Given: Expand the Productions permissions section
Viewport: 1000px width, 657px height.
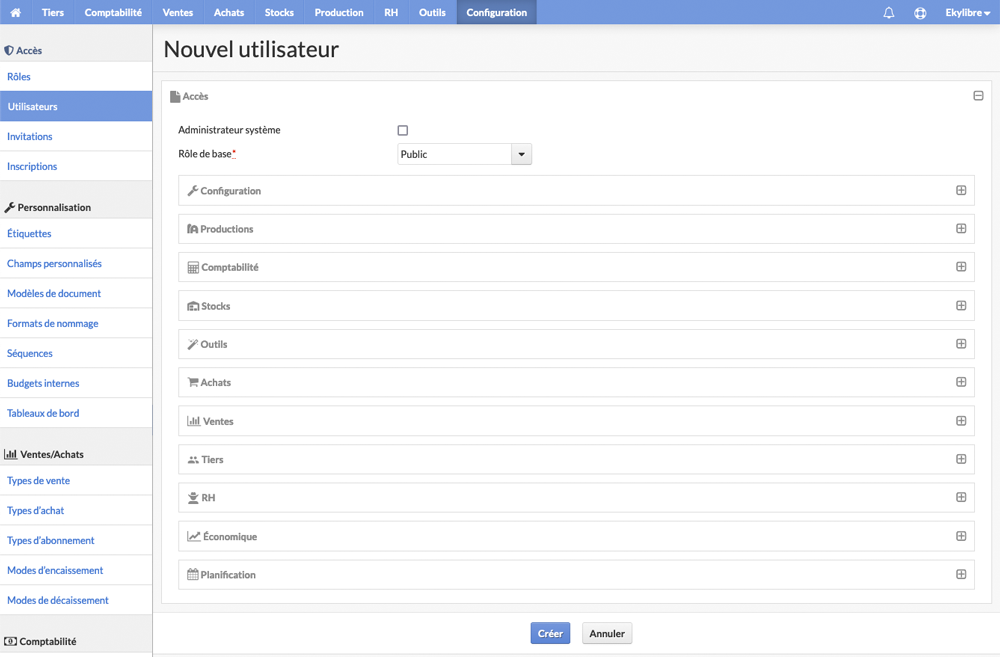Looking at the screenshot, I should point(961,228).
